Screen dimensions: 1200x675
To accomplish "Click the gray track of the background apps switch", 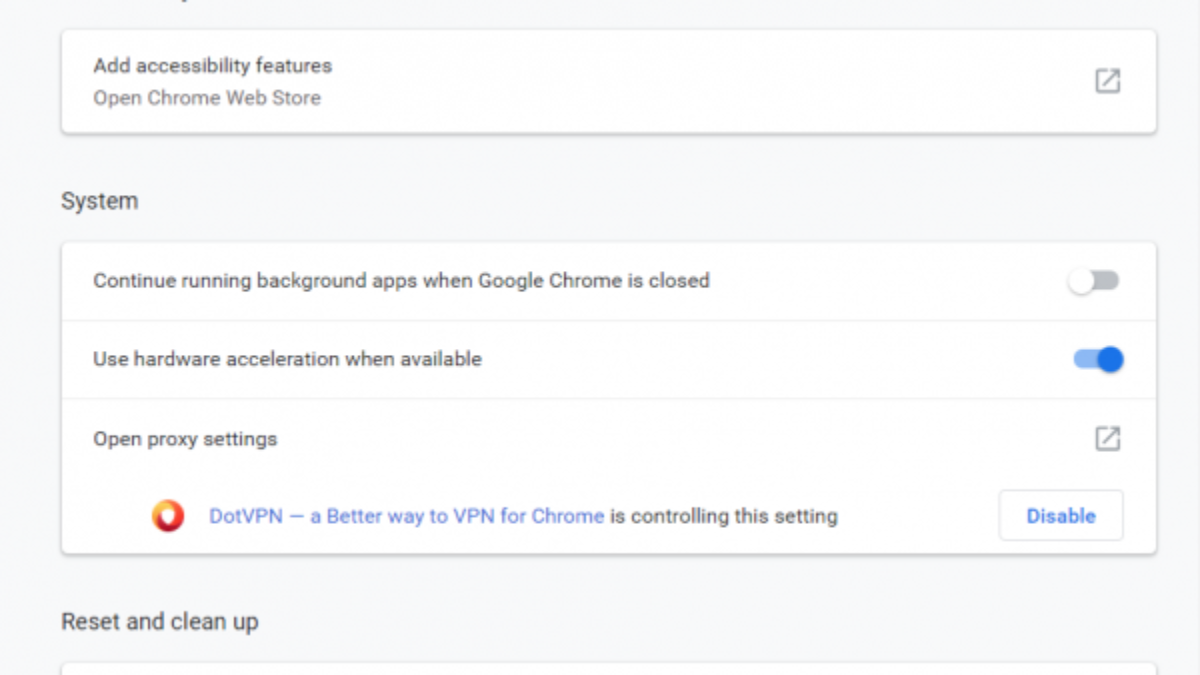I will pos(1107,281).
